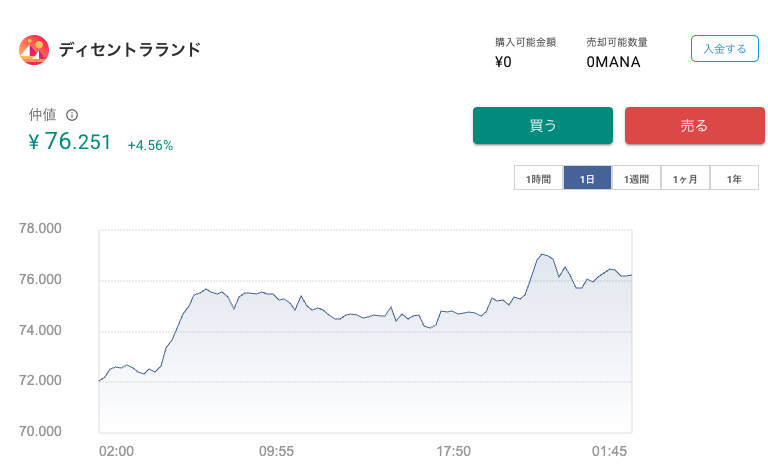Screen dimensions: 768x471
Task: Click the Decentraland coin logo icon
Action: (x=34, y=49)
